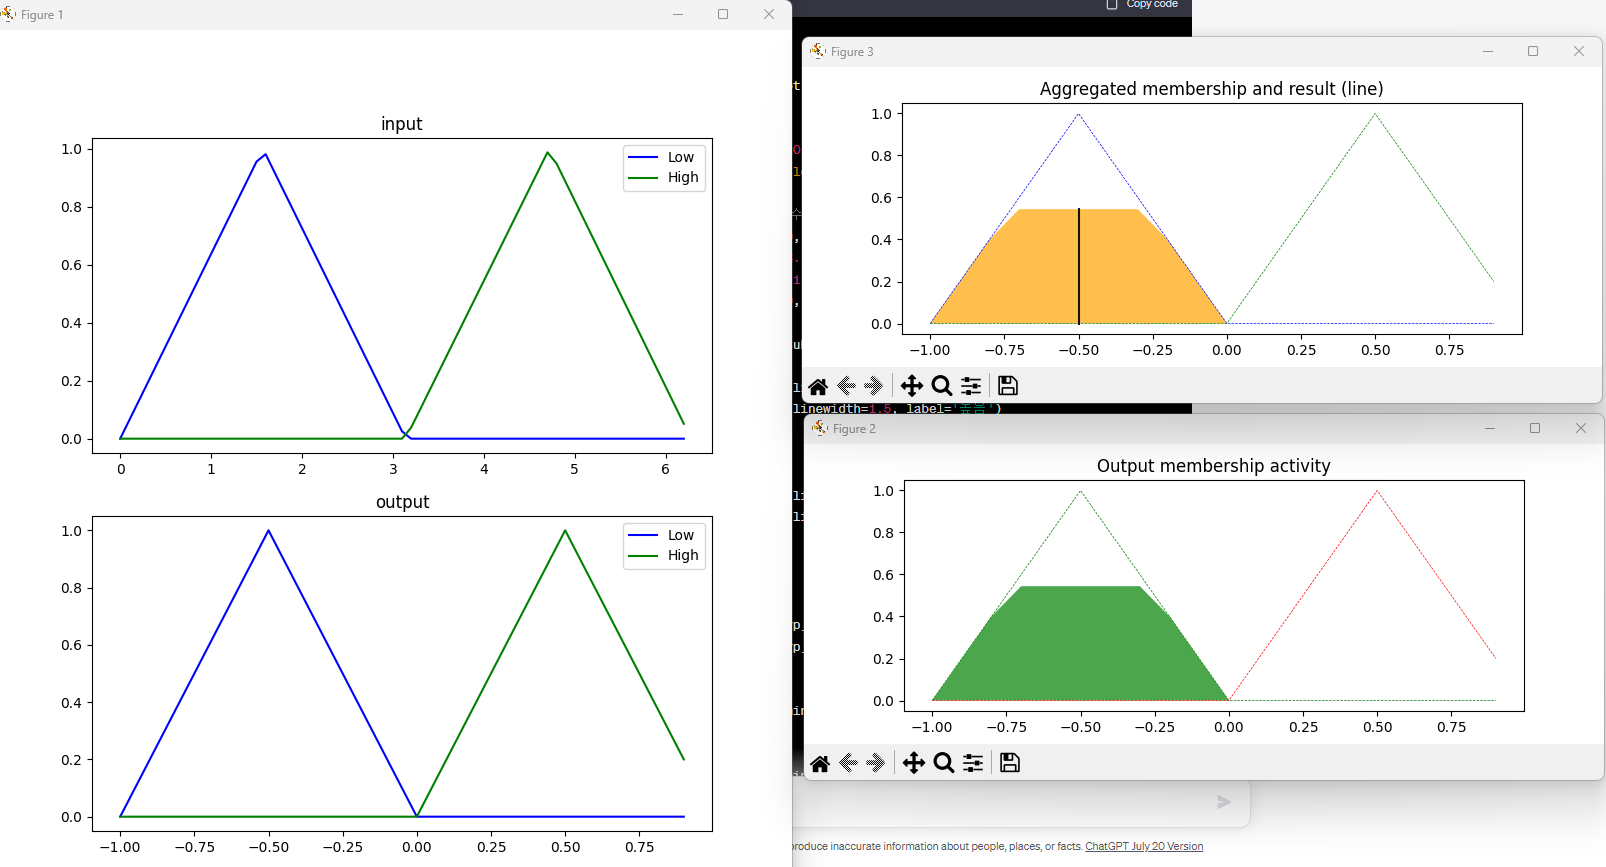Click 'Output membership activity' title
The width and height of the screenshot is (1606, 867).
(x=1214, y=466)
